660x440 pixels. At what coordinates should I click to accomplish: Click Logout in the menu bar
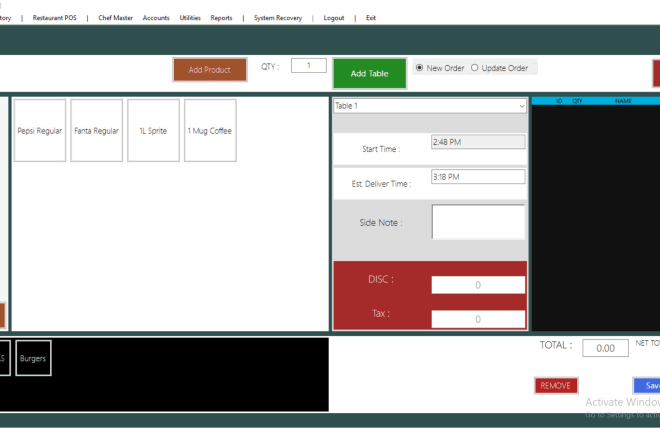(334, 18)
